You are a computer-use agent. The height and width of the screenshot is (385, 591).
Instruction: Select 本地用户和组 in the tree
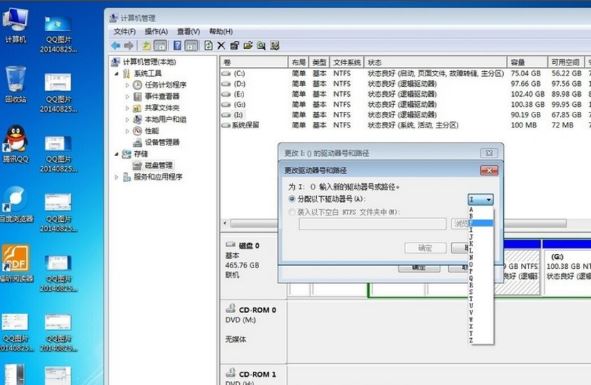(x=166, y=120)
